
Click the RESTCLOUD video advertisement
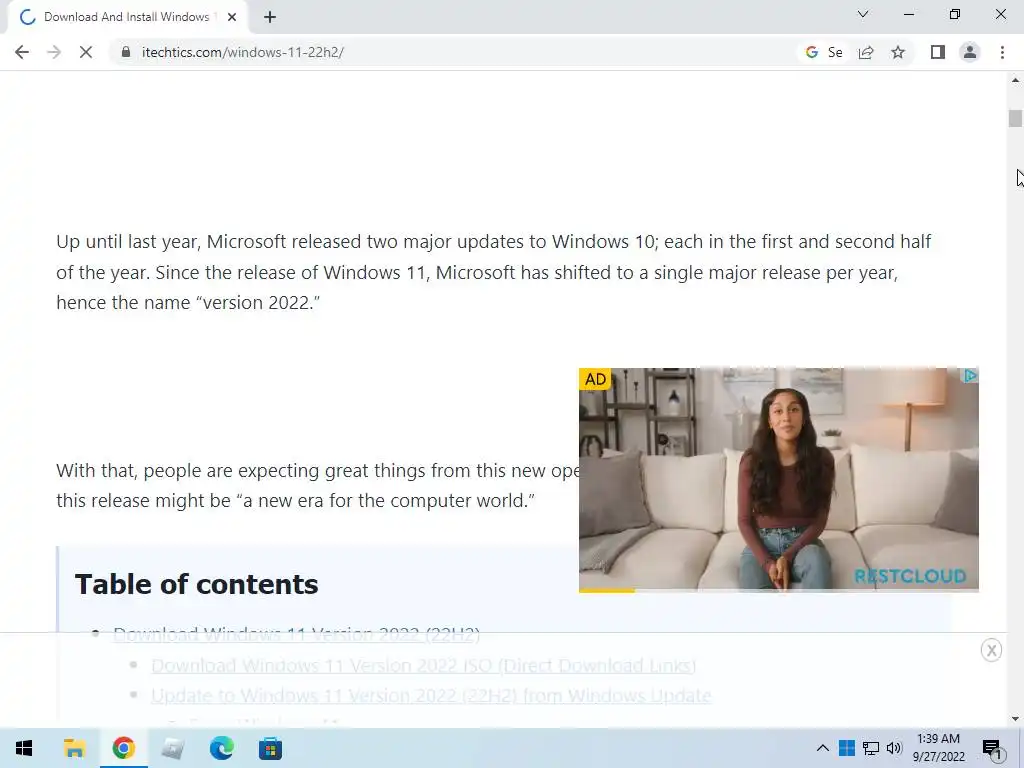pos(778,479)
